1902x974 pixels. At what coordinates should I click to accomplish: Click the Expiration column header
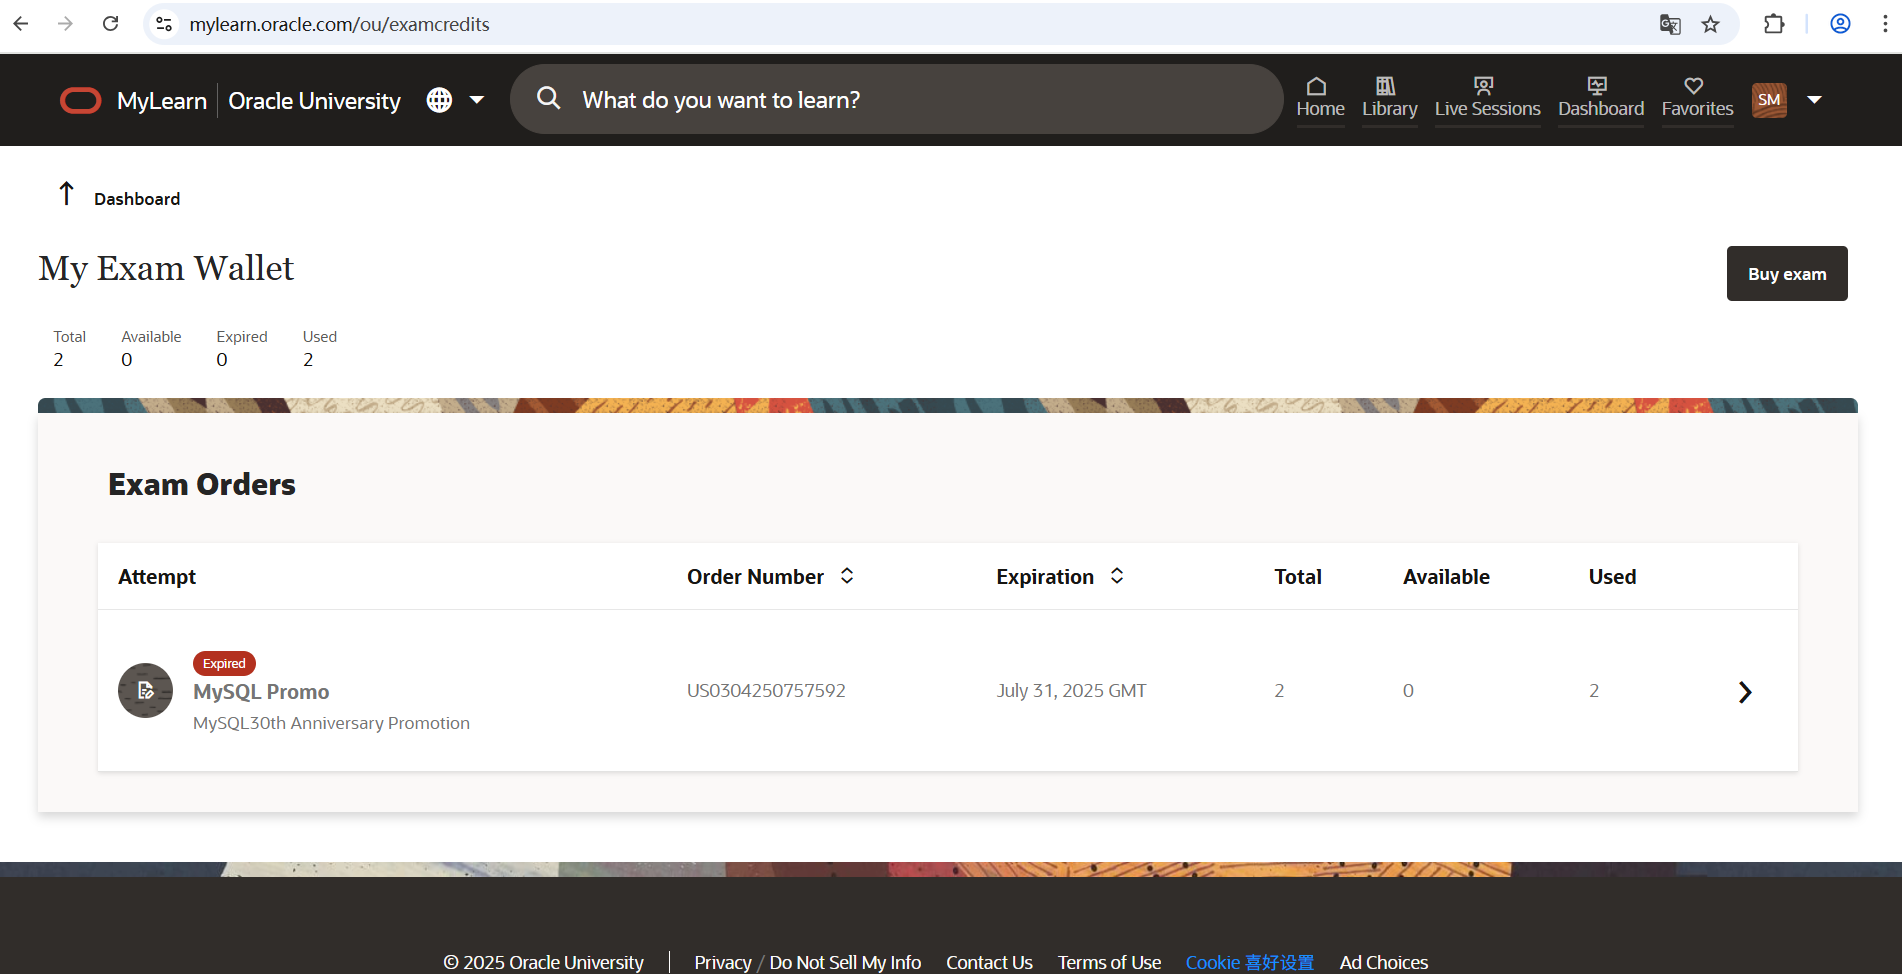(x=1045, y=577)
